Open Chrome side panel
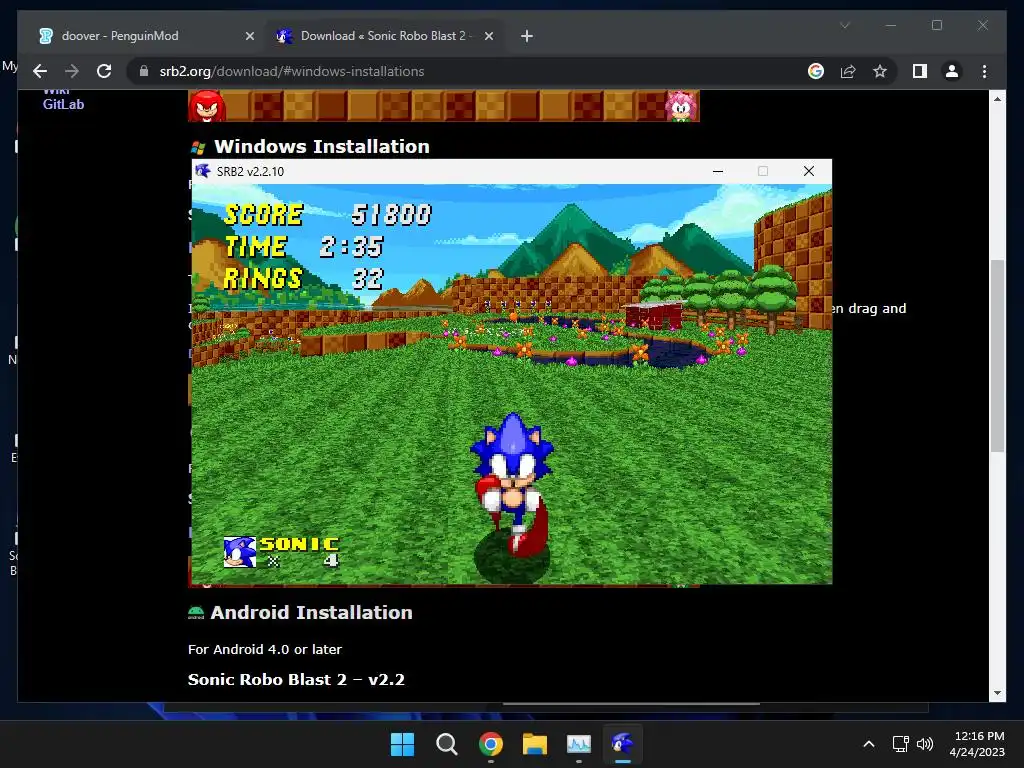The width and height of the screenshot is (1024, 768). 920,71
